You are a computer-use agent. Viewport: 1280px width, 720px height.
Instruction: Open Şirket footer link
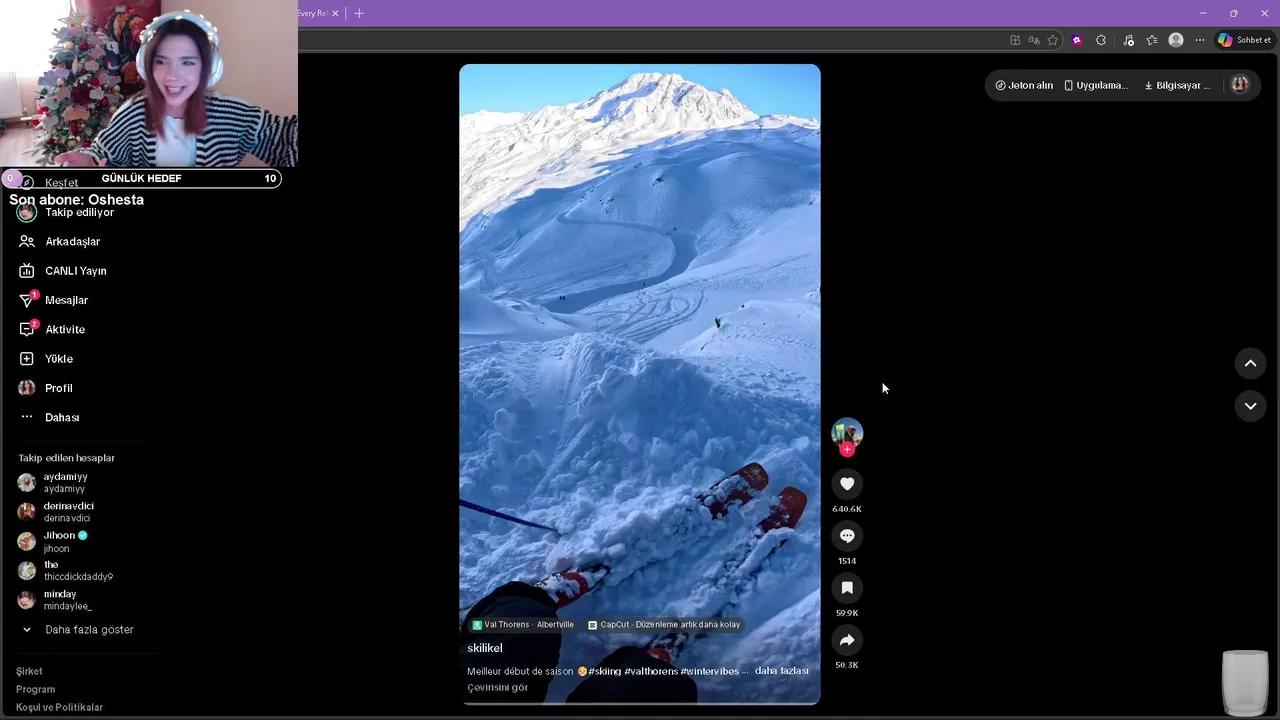click(x=29, y=672)
